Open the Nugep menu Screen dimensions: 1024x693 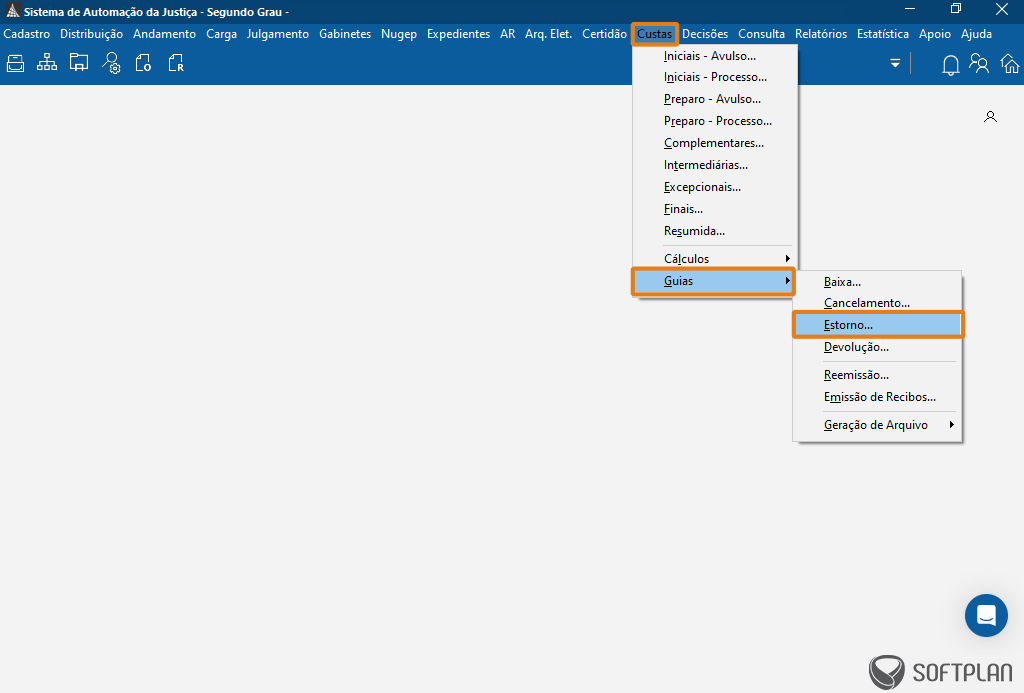399,34
